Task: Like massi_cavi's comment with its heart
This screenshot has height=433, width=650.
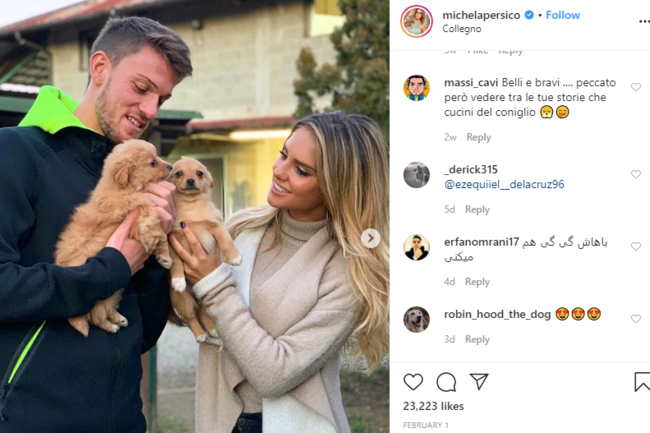Action: tap(635, 87)
